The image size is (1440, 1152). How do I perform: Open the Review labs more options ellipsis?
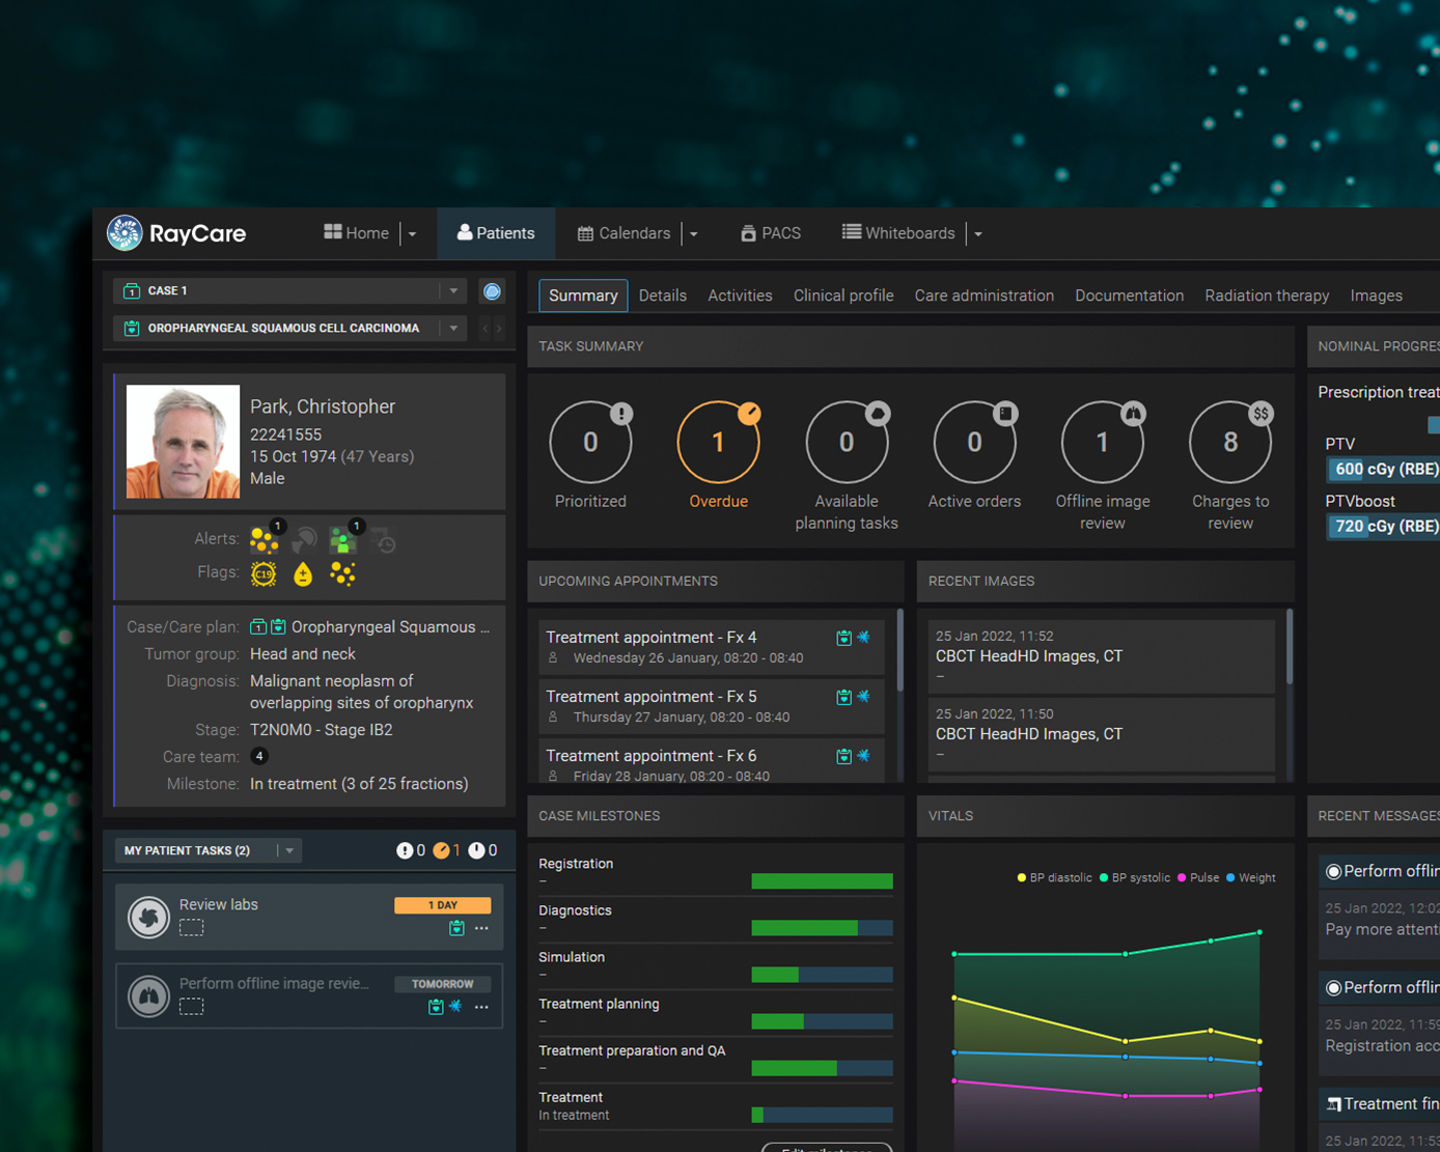482,929
